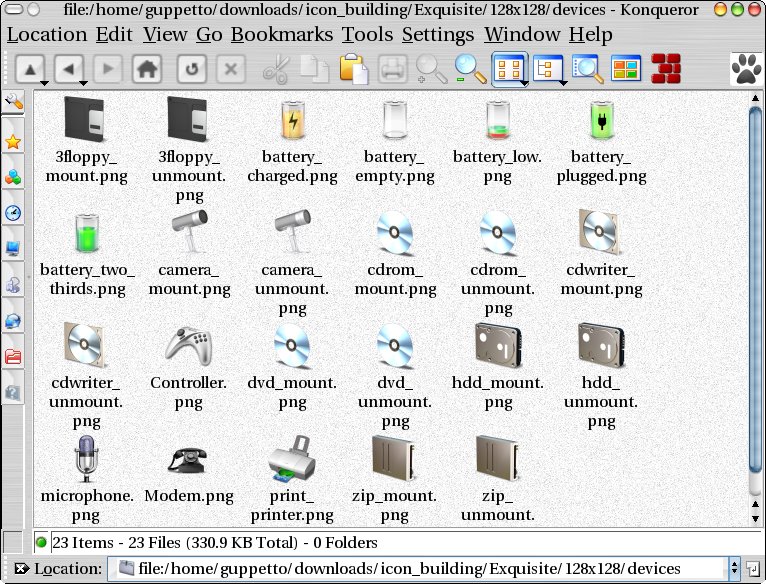
Task: Open the Window menu
Action: click(x=522, y=34)
